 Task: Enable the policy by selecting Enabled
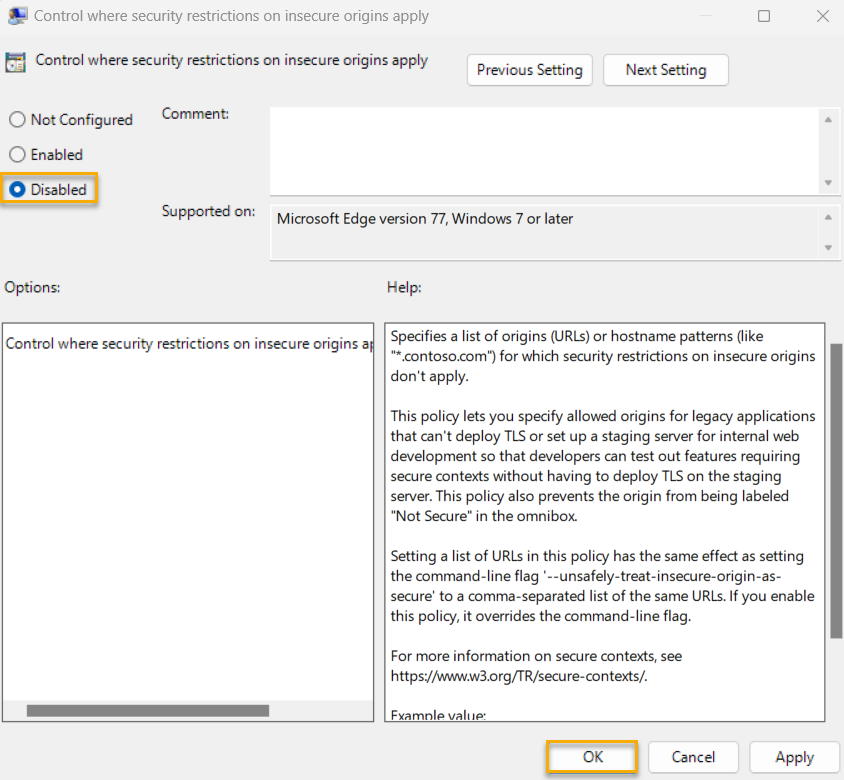click(17, 154)
